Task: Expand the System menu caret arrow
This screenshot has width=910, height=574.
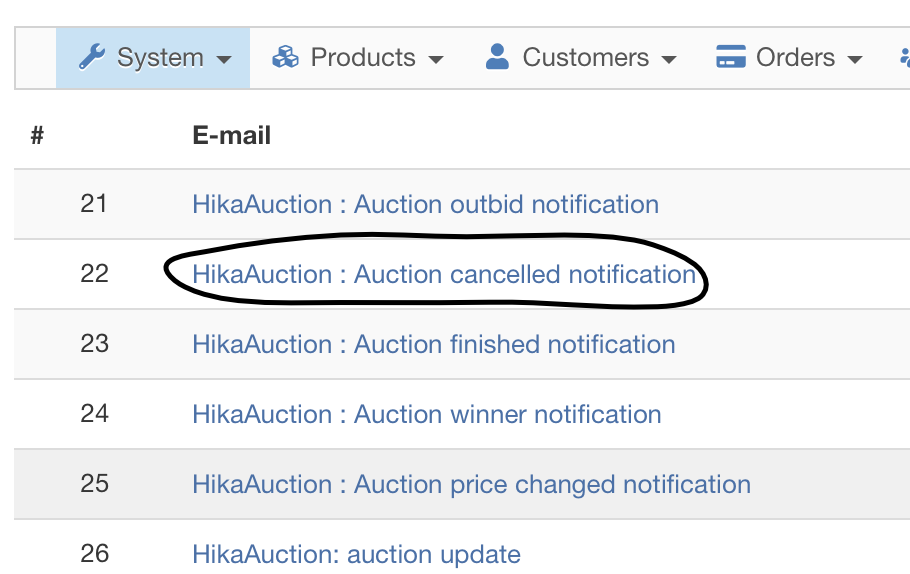Action: [224, 60]
